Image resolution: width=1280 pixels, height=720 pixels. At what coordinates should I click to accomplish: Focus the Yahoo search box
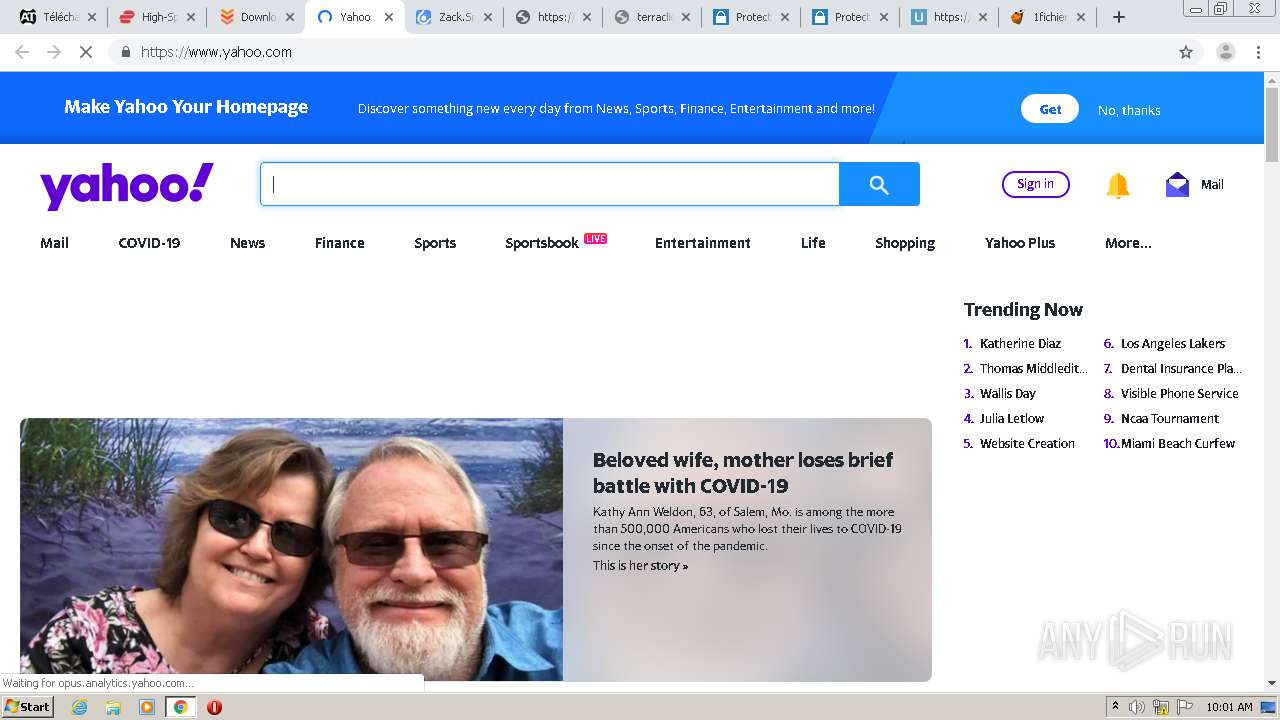[x=550, y=184]
